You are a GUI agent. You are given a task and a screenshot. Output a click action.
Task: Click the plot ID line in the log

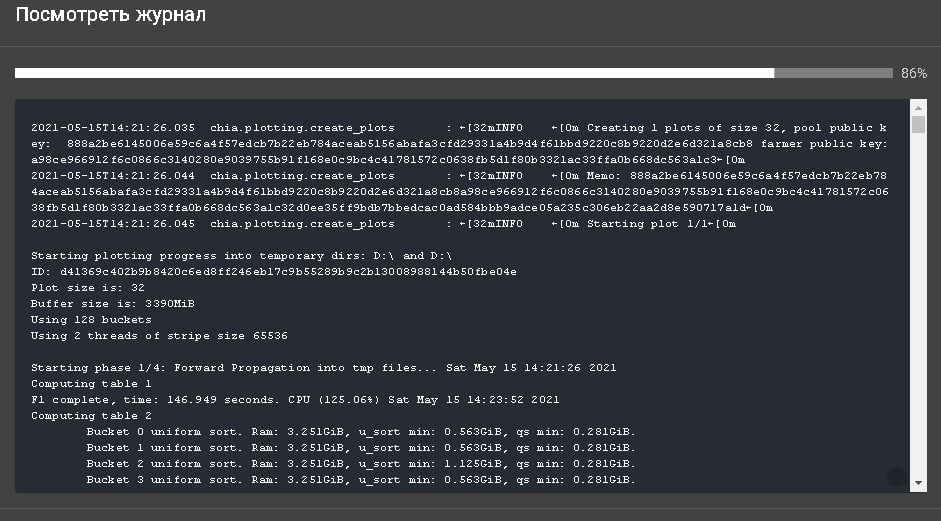coord(274,272)
